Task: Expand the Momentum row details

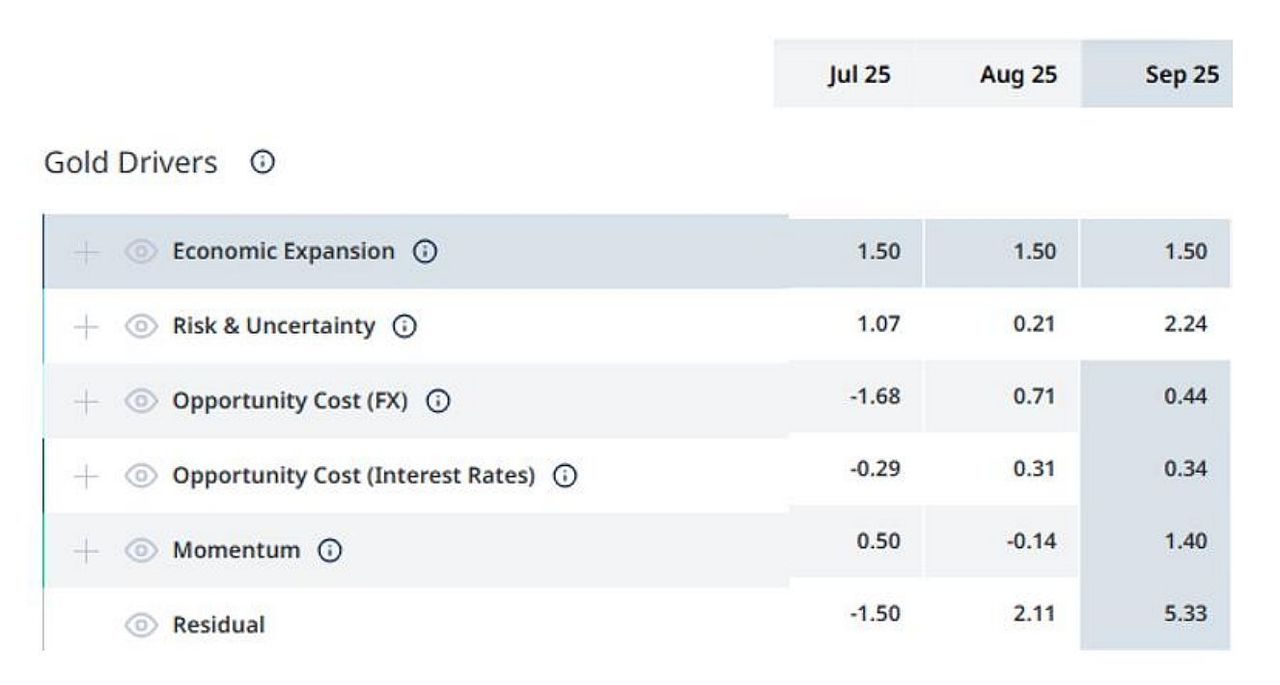Action: point(87,550)
